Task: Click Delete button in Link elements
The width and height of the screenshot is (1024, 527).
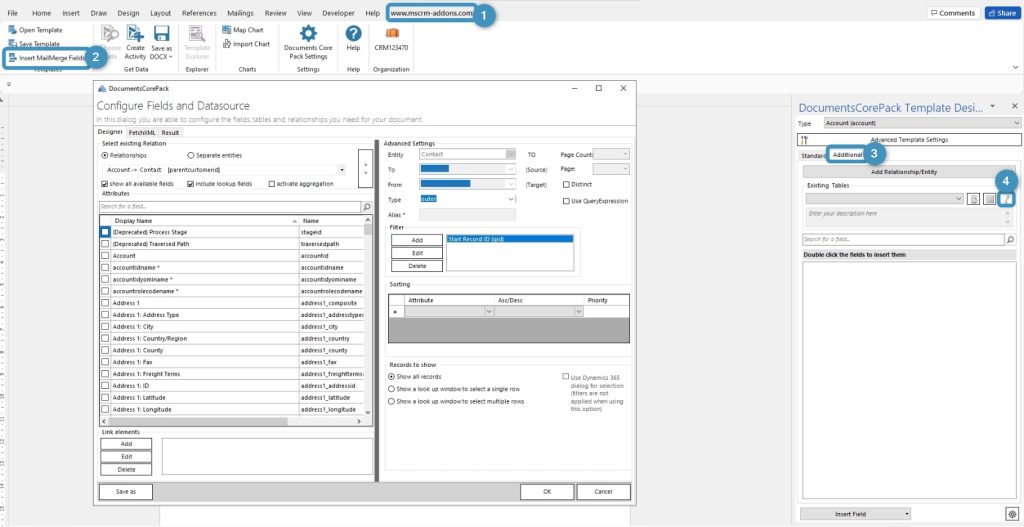Action: (126, 470)
